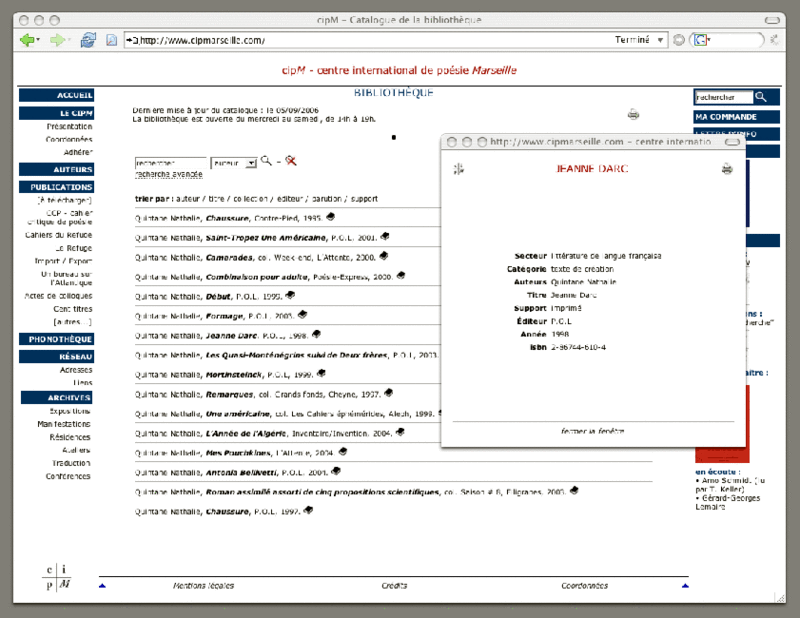Click the print icon on library page
The width and height of the screenshot is (800, 618).
[x=633, y=114]
